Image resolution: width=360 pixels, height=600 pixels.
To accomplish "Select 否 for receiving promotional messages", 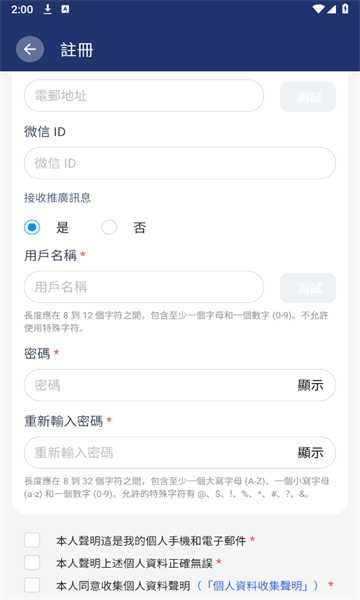I will pyautogui.click(x=109, y=227).
